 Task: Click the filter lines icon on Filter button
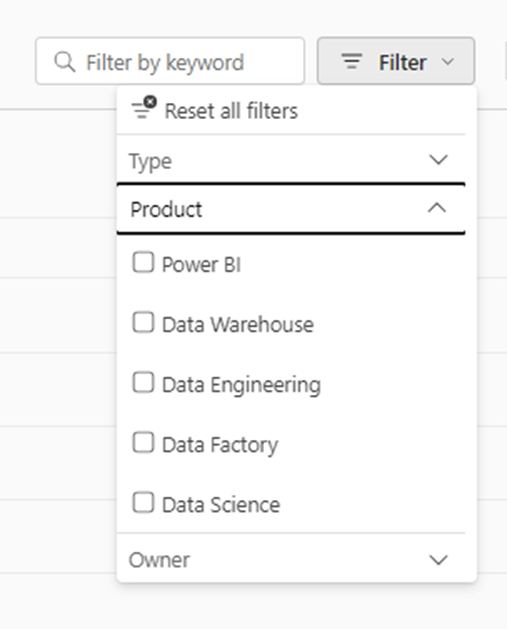tap(352, 61)
